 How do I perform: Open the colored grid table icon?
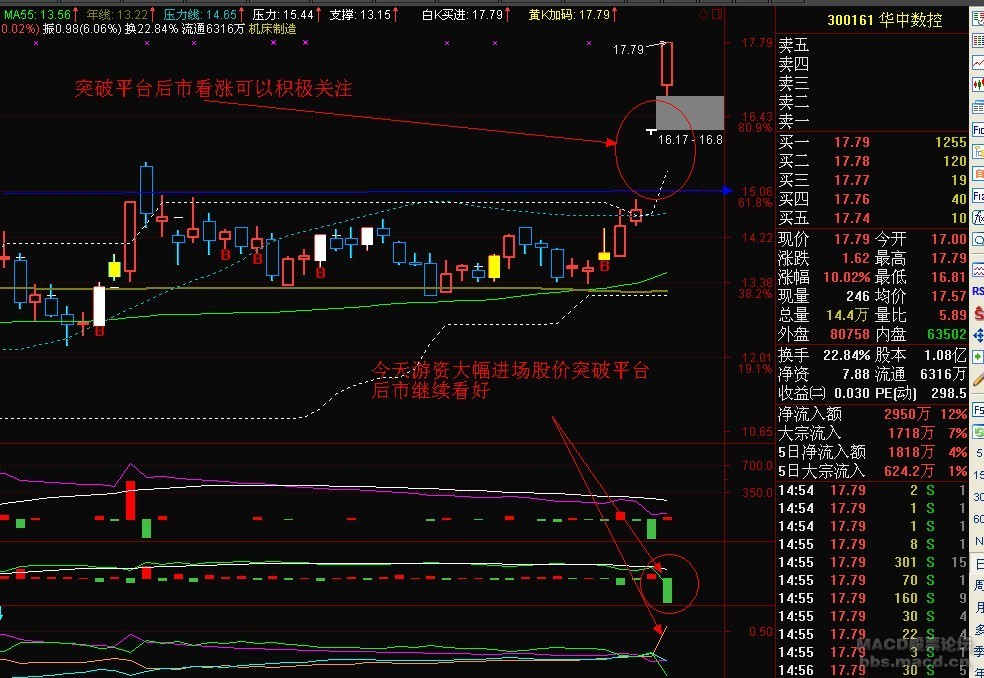point(978,41)
